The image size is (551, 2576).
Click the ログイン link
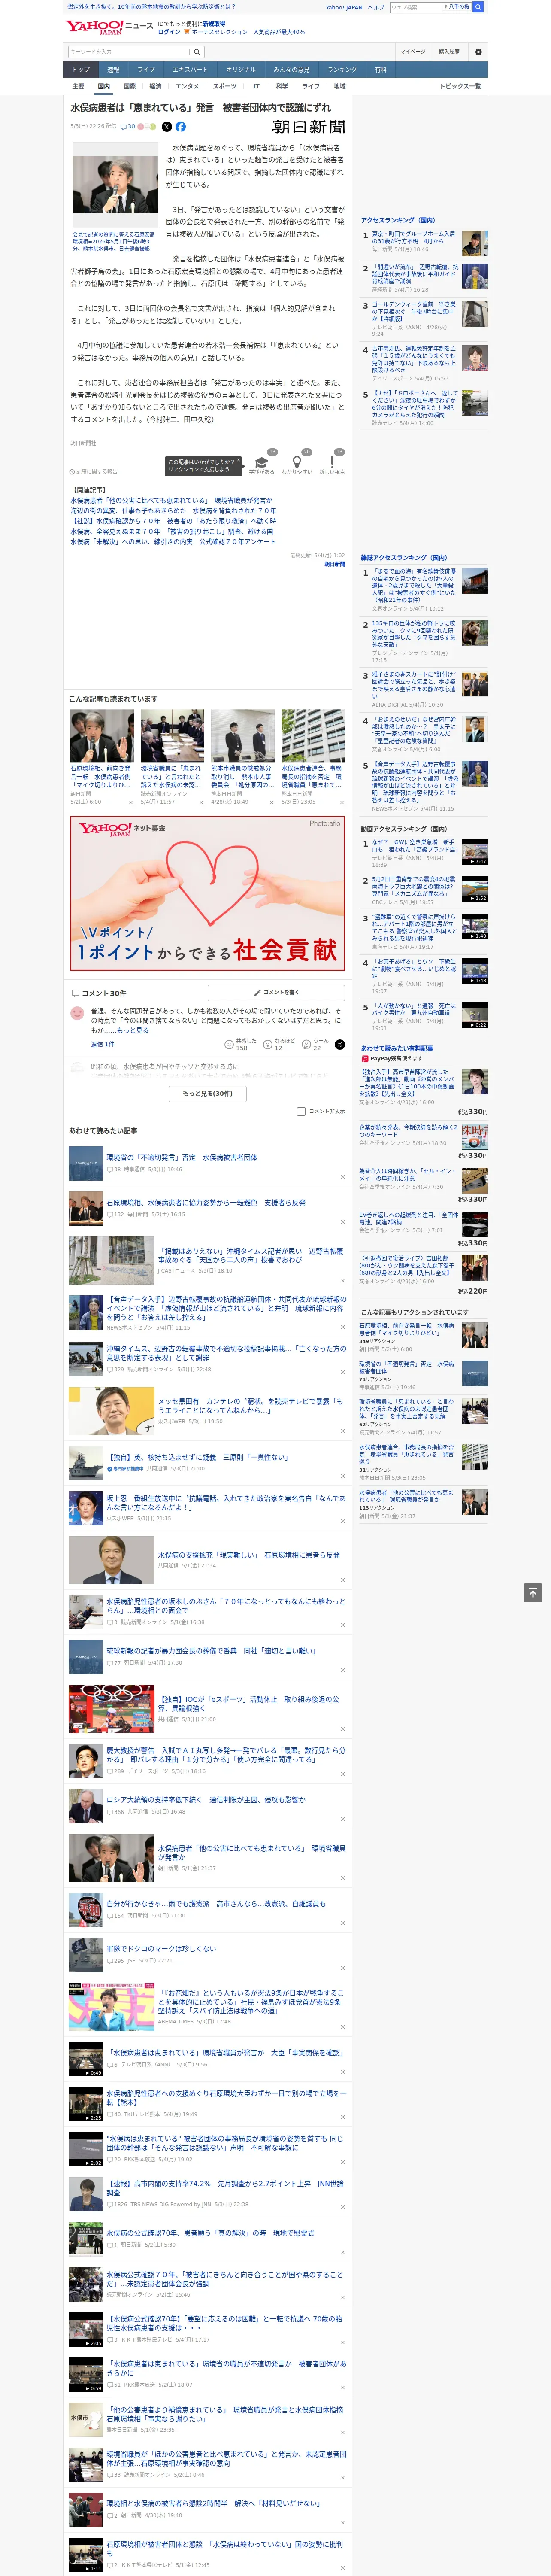pyautogui.click(x=169, y=32)
